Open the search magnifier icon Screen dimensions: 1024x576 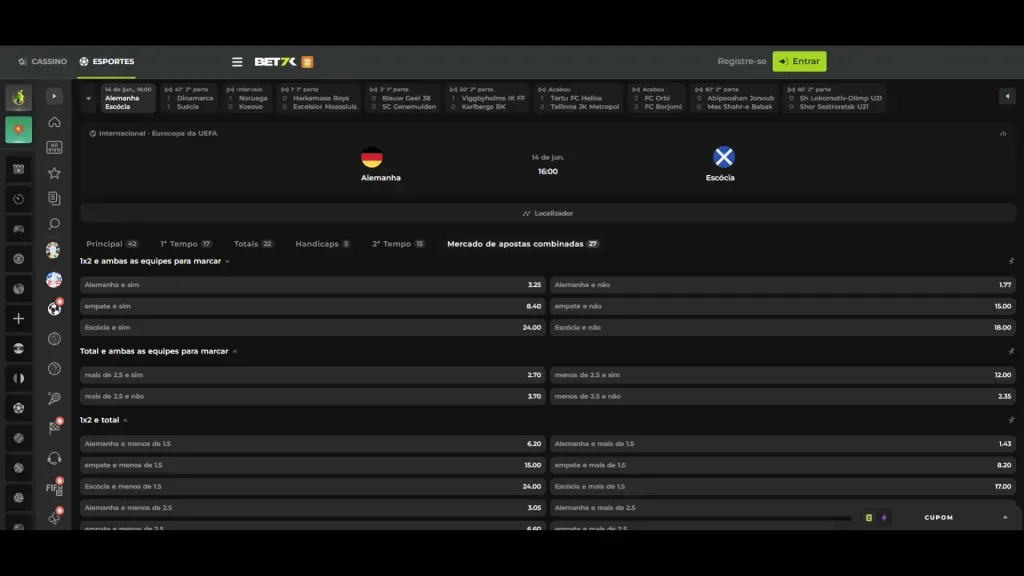(54, 224)
